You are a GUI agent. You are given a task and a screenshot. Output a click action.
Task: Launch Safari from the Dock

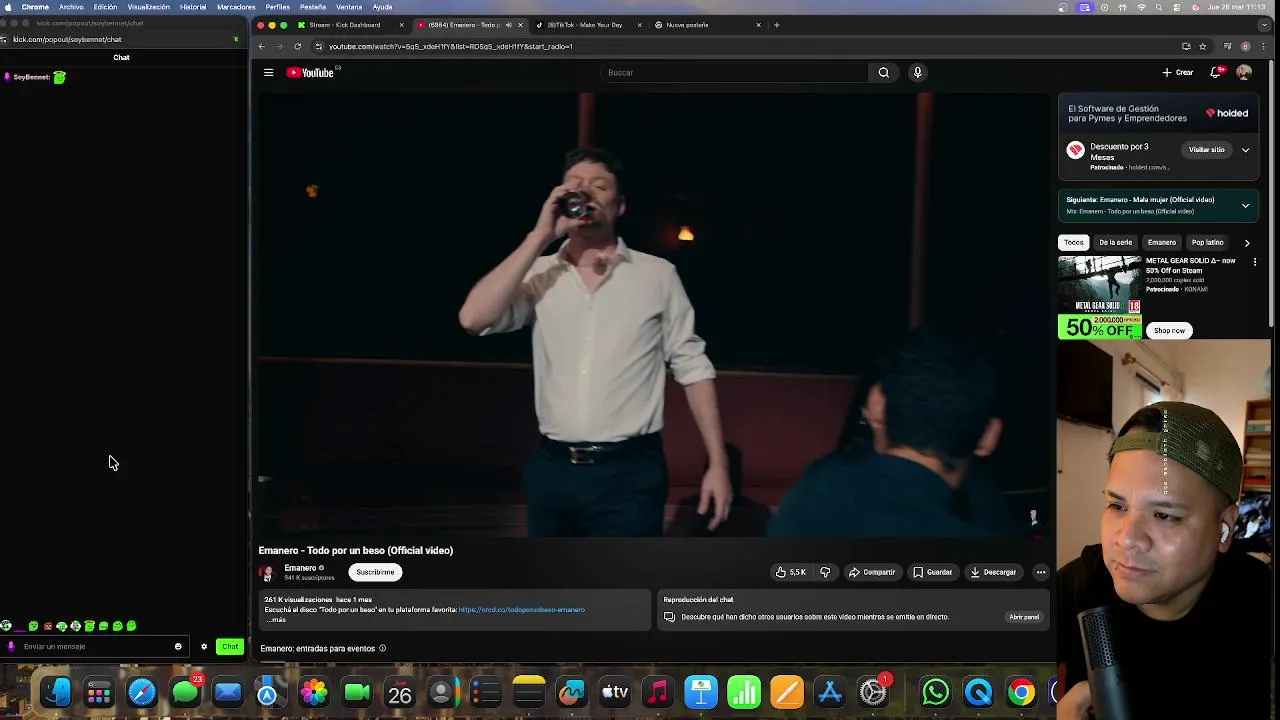[142, 692]
